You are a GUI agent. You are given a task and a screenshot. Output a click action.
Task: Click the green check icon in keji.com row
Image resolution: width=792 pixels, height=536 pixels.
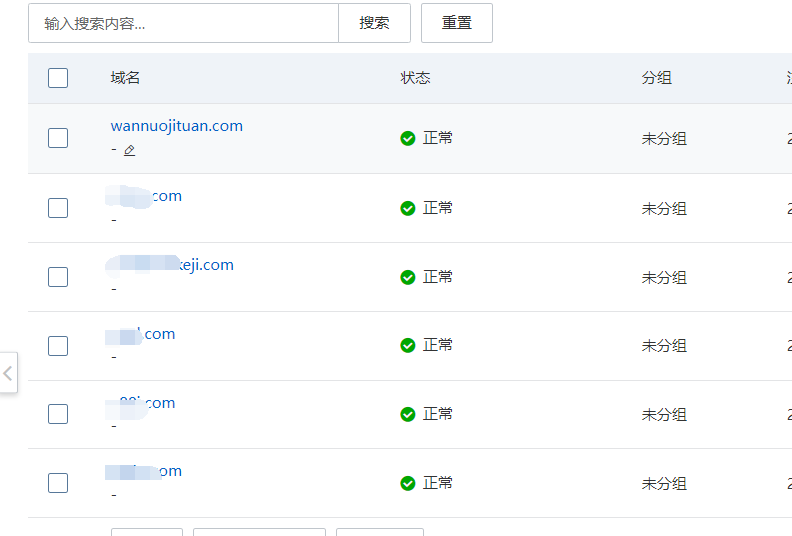pyautogui.click(x=408, y=276)
